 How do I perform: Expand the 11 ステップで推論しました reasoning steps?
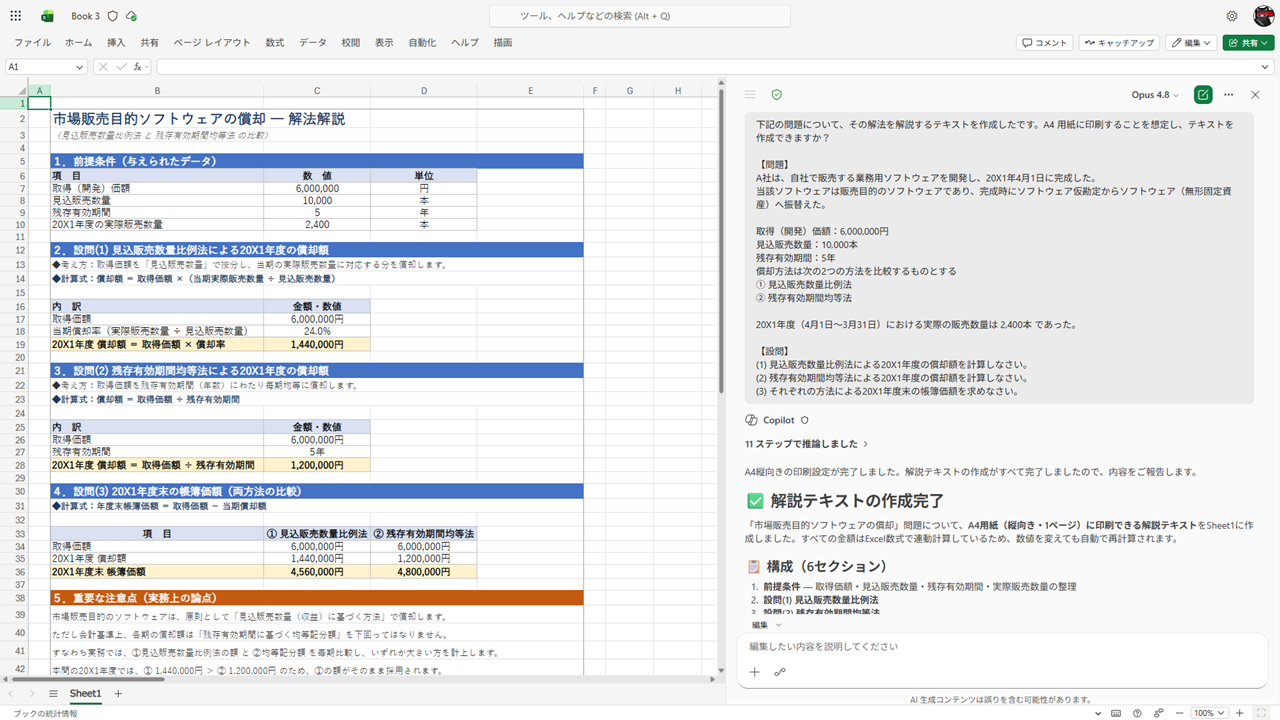click(x=807, y=443)
